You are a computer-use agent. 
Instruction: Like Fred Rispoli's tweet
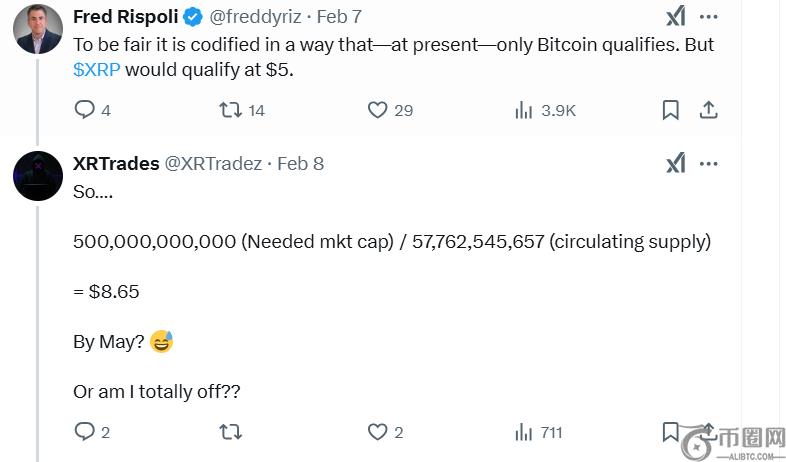tap(377, 110)
